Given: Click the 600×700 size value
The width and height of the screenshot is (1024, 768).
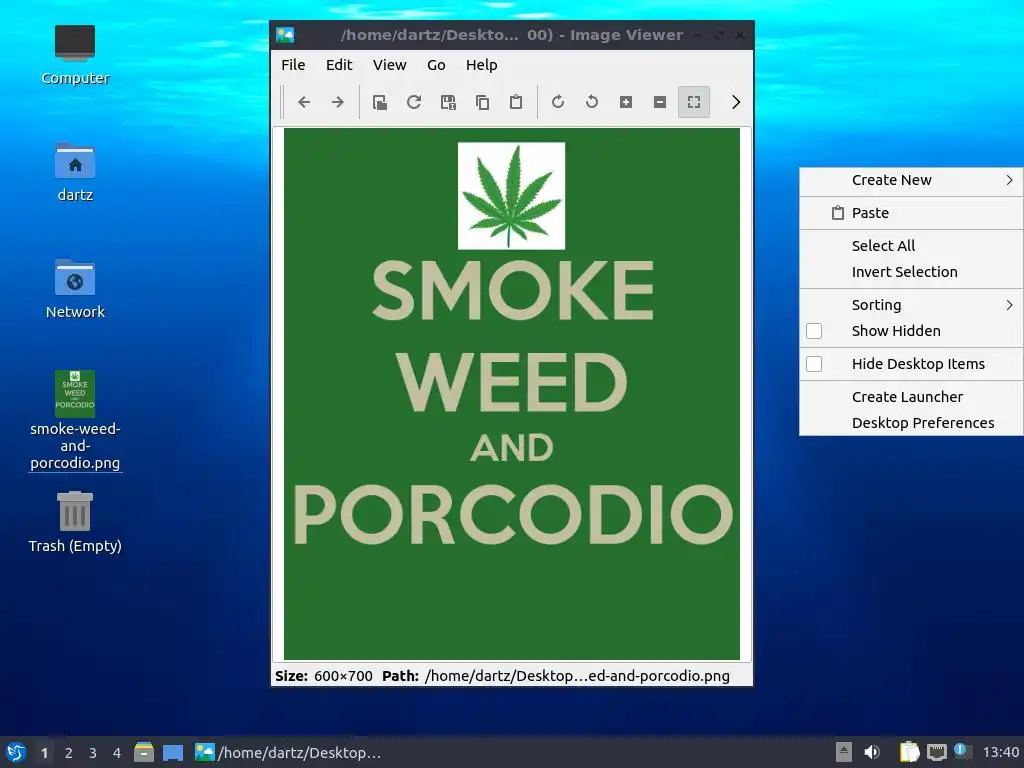Looking at the screenshot, I should point(343,676).
